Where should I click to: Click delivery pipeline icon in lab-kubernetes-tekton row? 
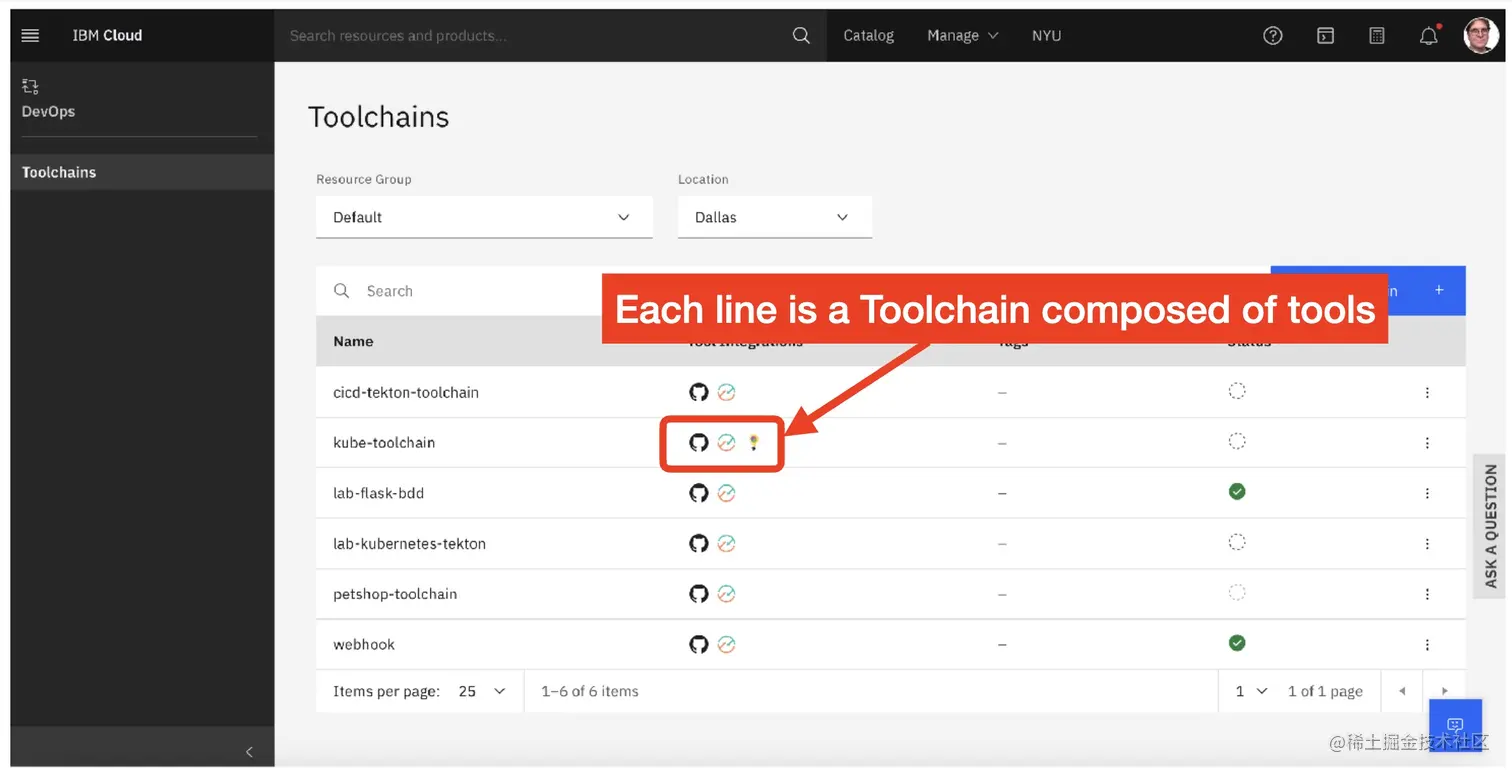point(727,543)
